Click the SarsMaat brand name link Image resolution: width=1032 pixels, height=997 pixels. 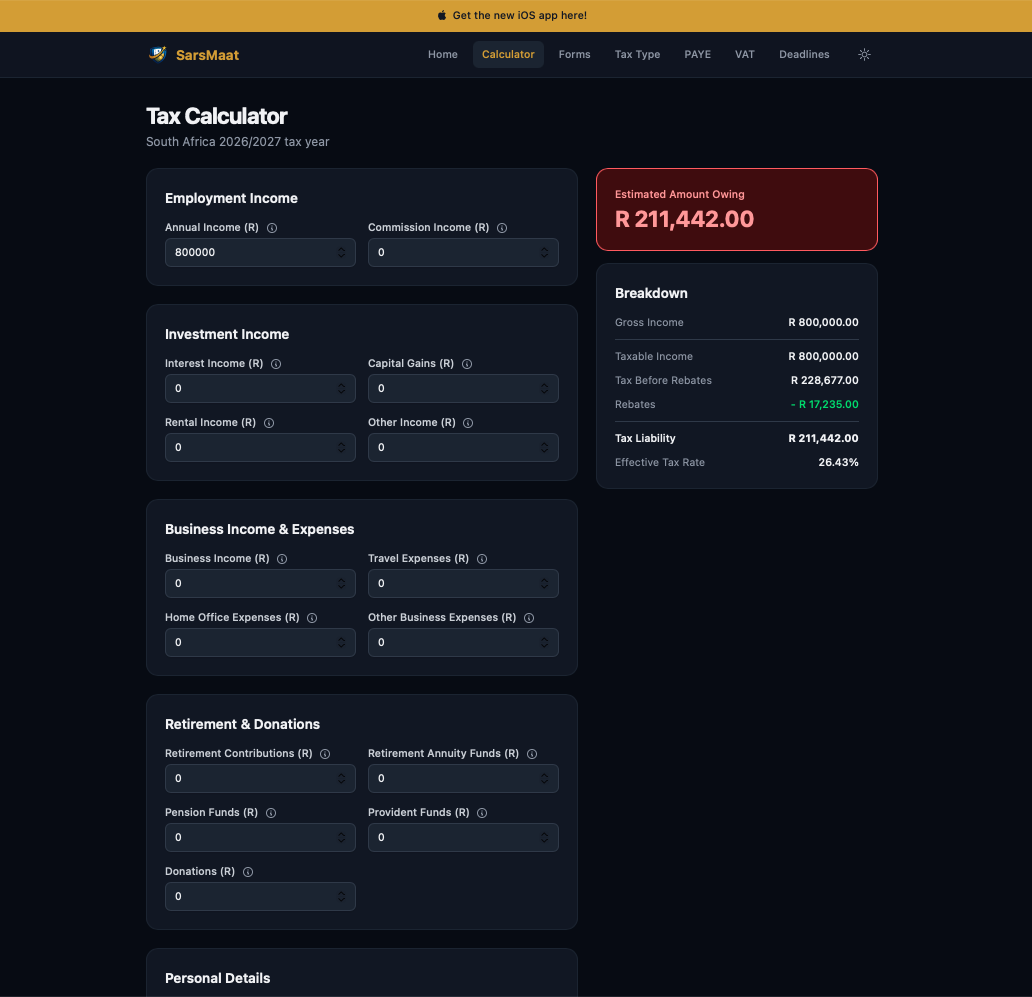207,55
